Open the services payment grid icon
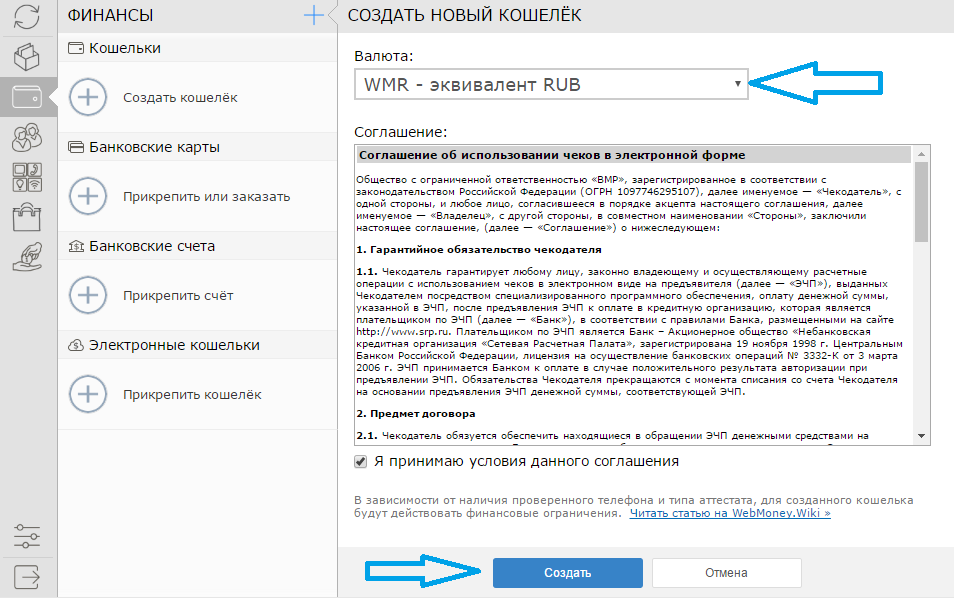This screenshot has height=604, width=954. click(27, 176)
